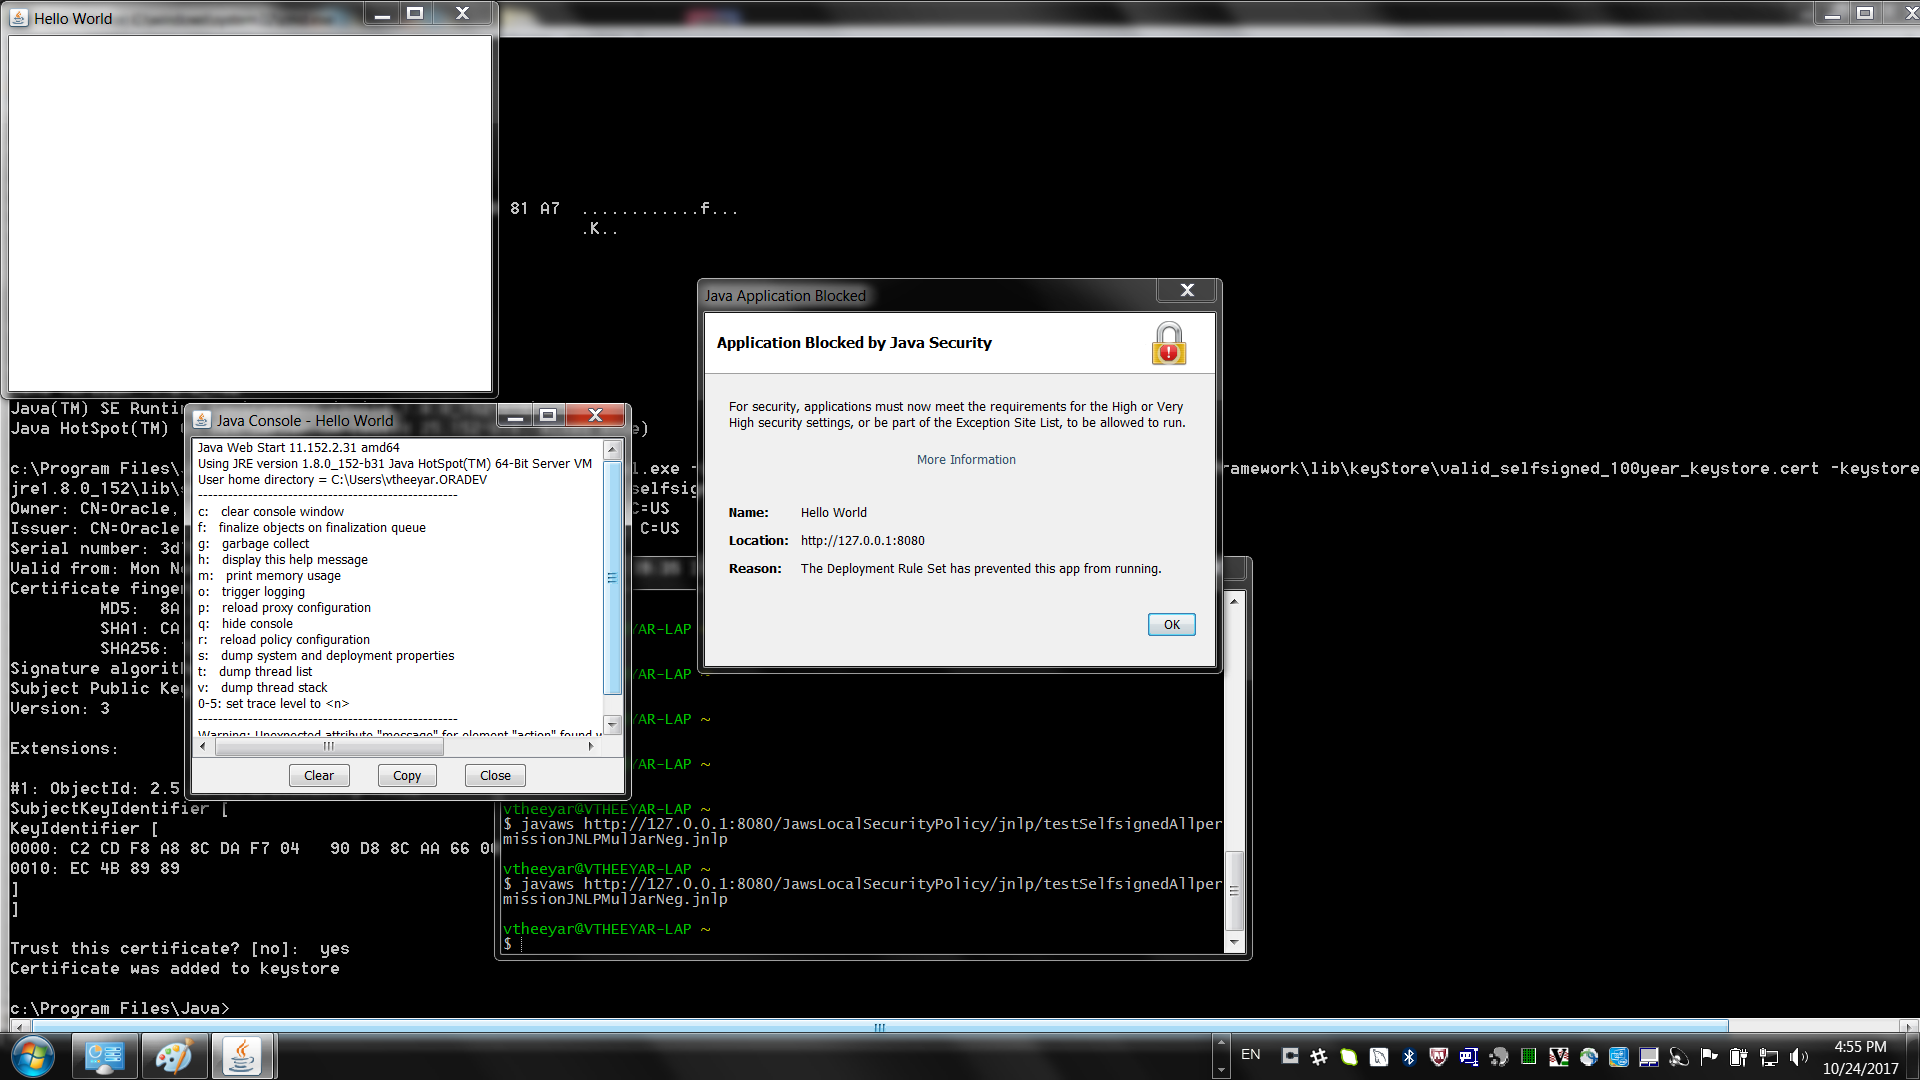Image resolution: width=1920 pixels, height=1080 pixels.
Task: Click the lock warning icon in dialog
Action: (1168, 343)
